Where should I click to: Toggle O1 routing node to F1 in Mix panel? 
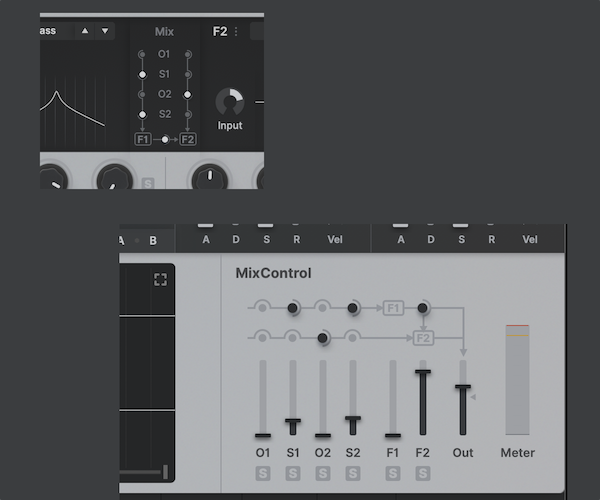(x=142, y=54)
